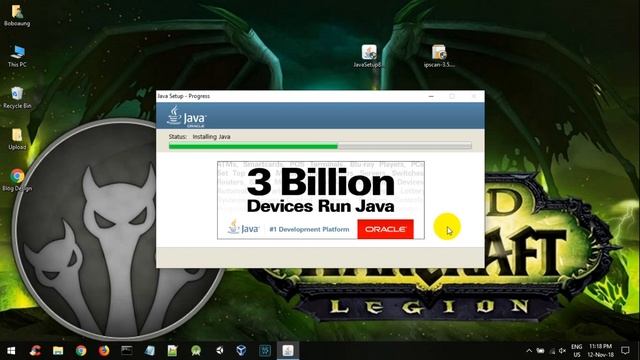Image resolution: width=640 pixels, height=360 pixels.
Task: Launch Google Chrome from the taskbar
Action: coord(81,351)
